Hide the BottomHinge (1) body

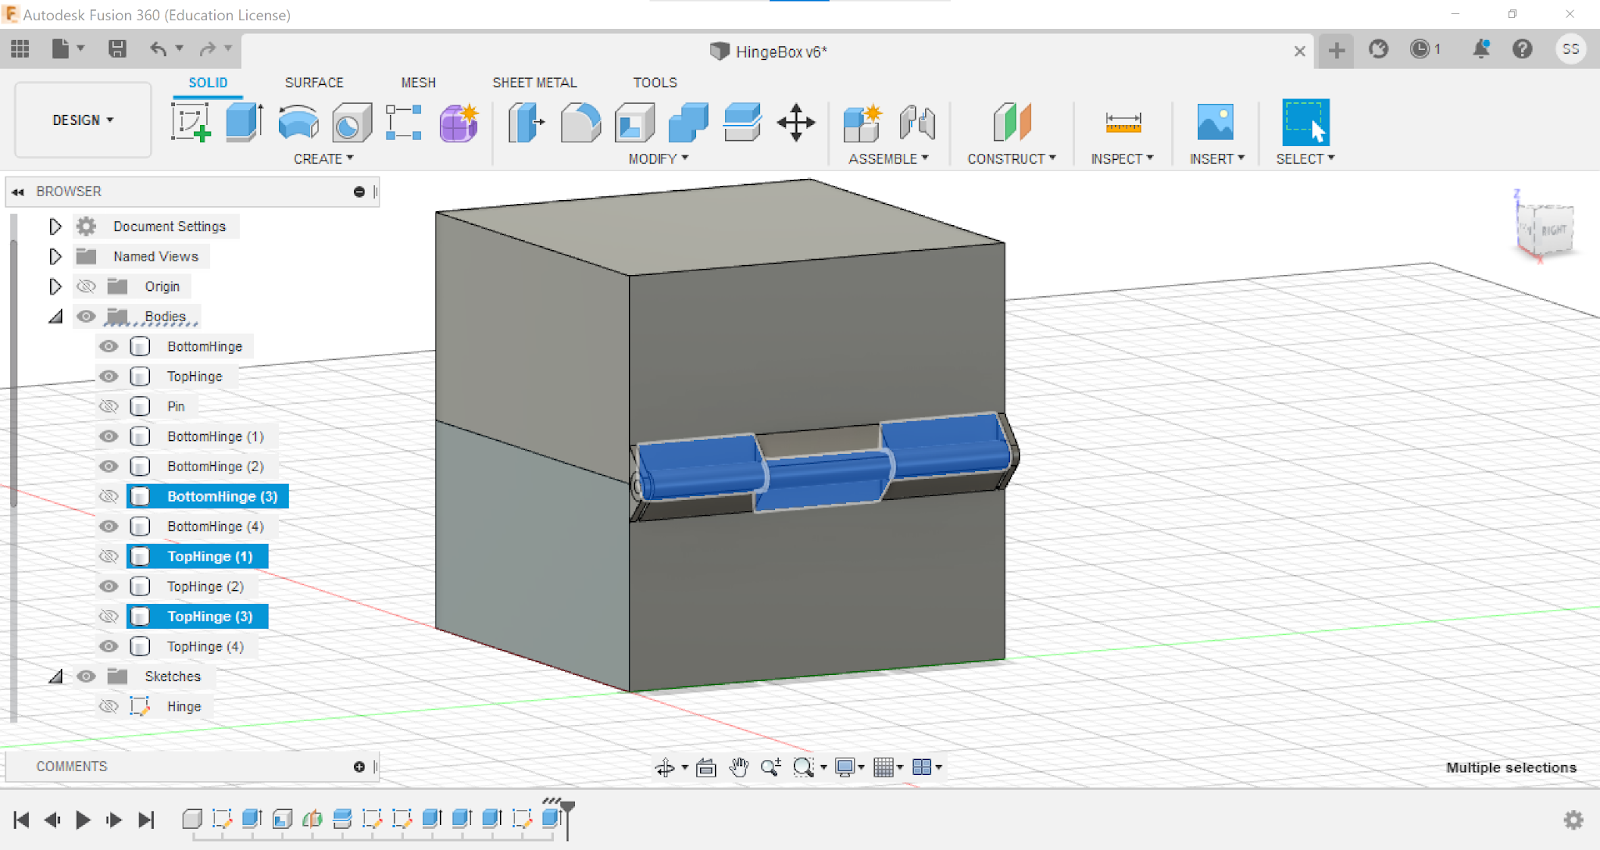109,437
